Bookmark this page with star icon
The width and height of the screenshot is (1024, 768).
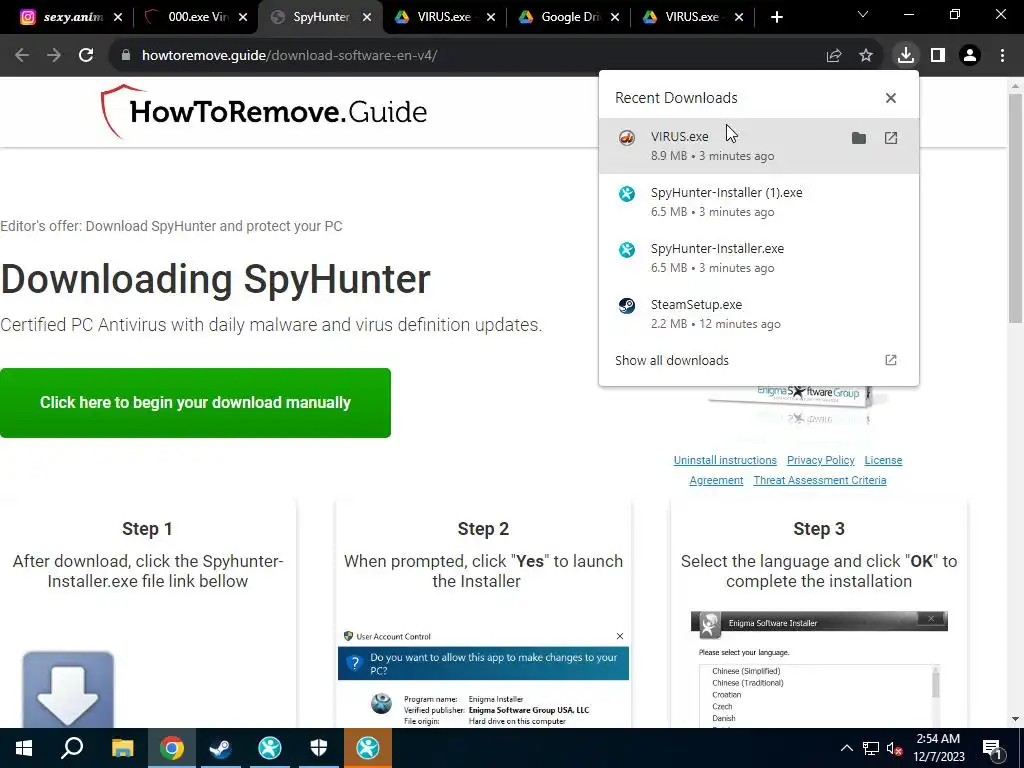tap(866, 56)
